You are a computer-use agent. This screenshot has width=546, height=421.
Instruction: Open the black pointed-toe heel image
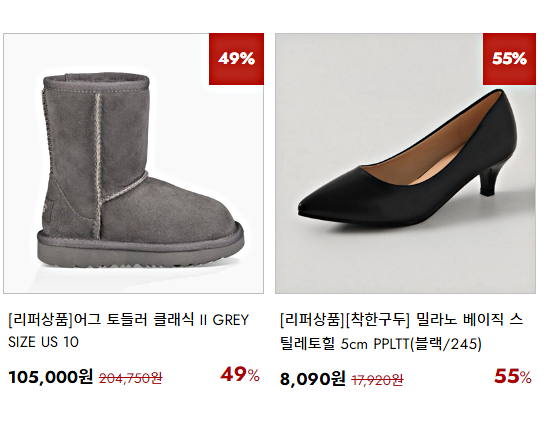(405, 163)
